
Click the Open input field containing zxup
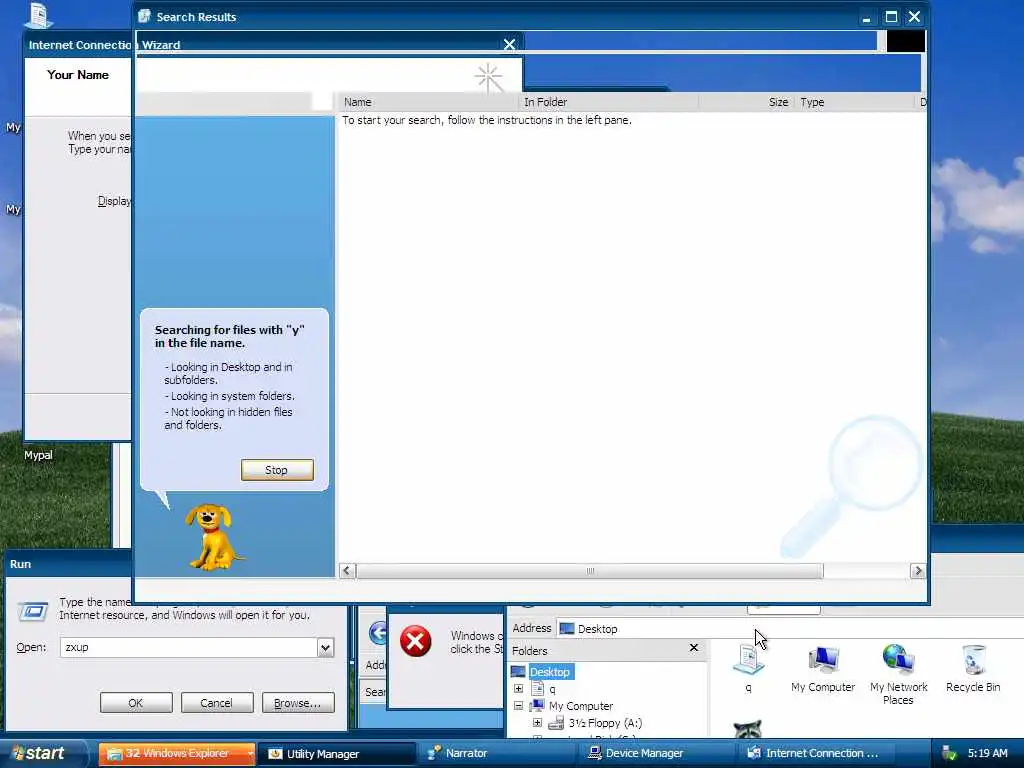click(x=189, y=647)
